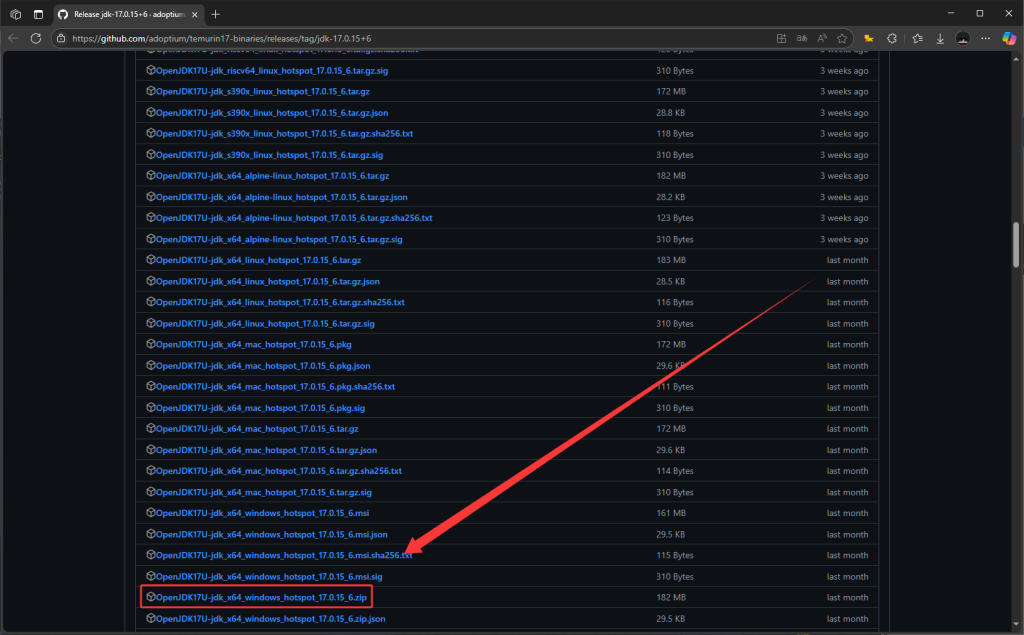Screen dimensions: 1024x635
Task: Click 28.8 KB size of s390x tar.gz.json
Action: pyautogui.click(x=671, y=112)
